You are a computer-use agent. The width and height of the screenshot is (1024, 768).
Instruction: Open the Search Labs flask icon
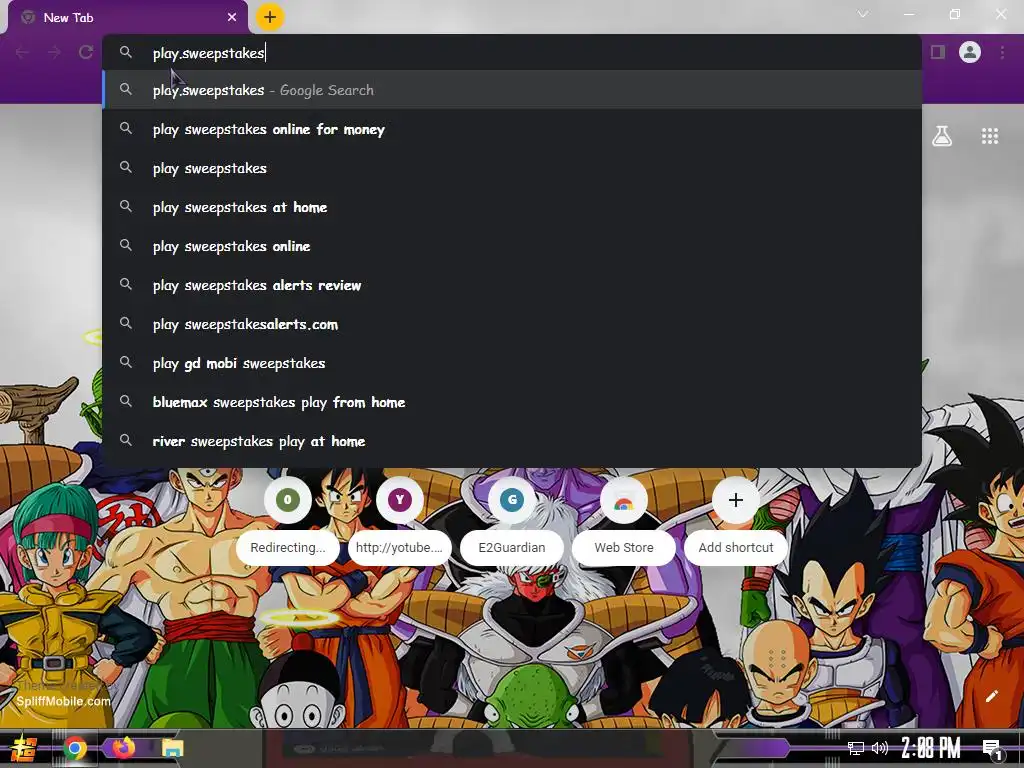coord(942,136)
